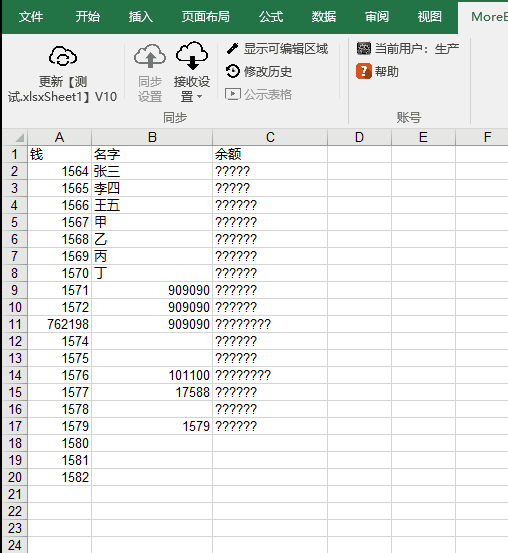Click cell containing 1567
The width and height of the screenshot is (508, 553).
pyautogui.click(x=60, y=222)
